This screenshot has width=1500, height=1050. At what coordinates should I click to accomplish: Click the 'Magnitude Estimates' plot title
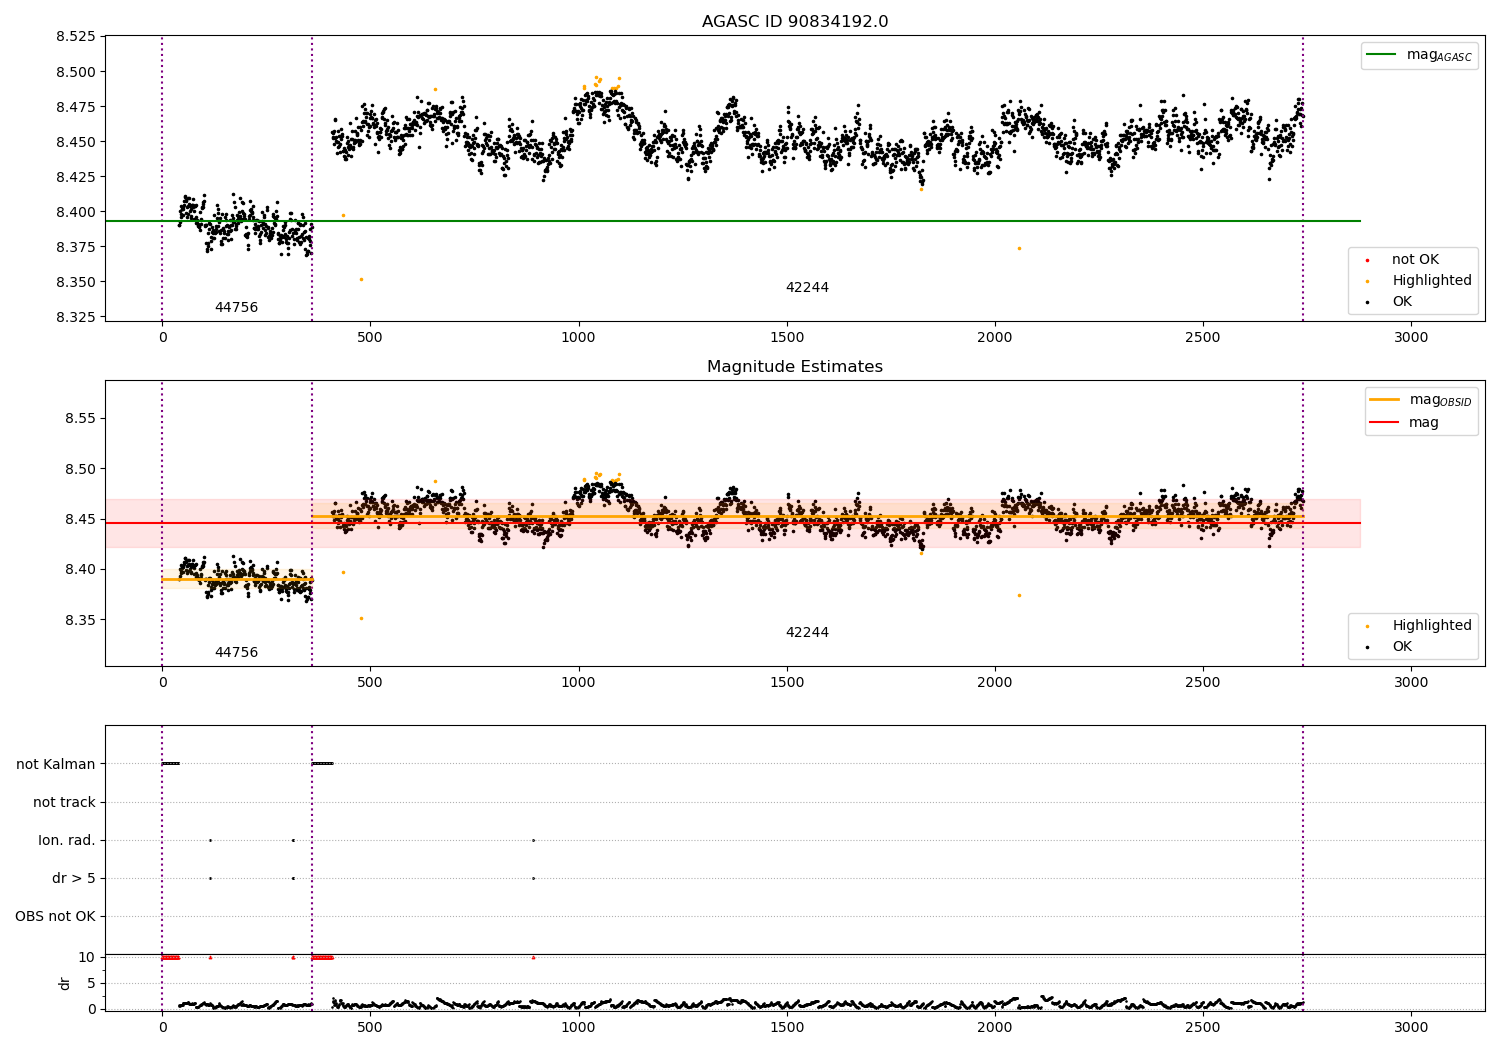(x=794, y=367)
